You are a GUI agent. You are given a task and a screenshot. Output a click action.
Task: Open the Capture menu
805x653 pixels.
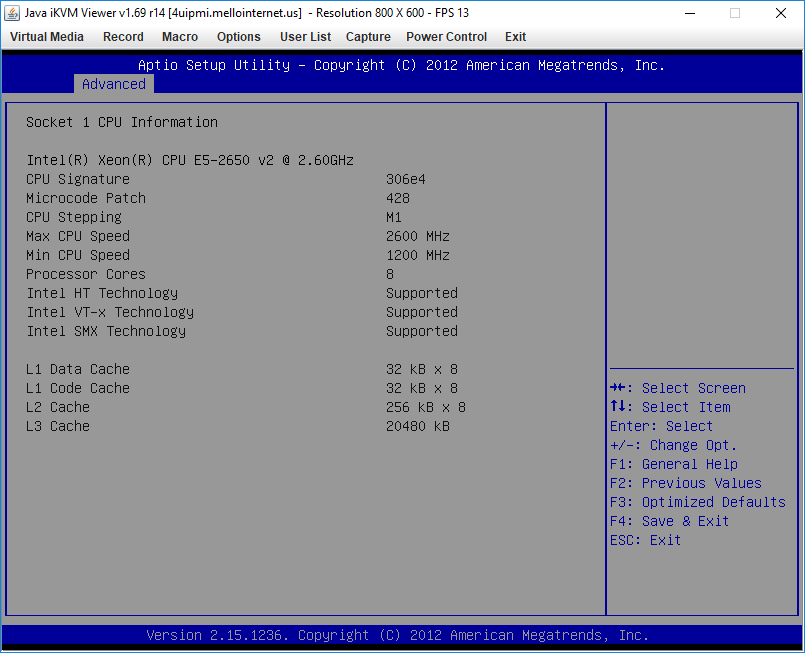point(368,37)
